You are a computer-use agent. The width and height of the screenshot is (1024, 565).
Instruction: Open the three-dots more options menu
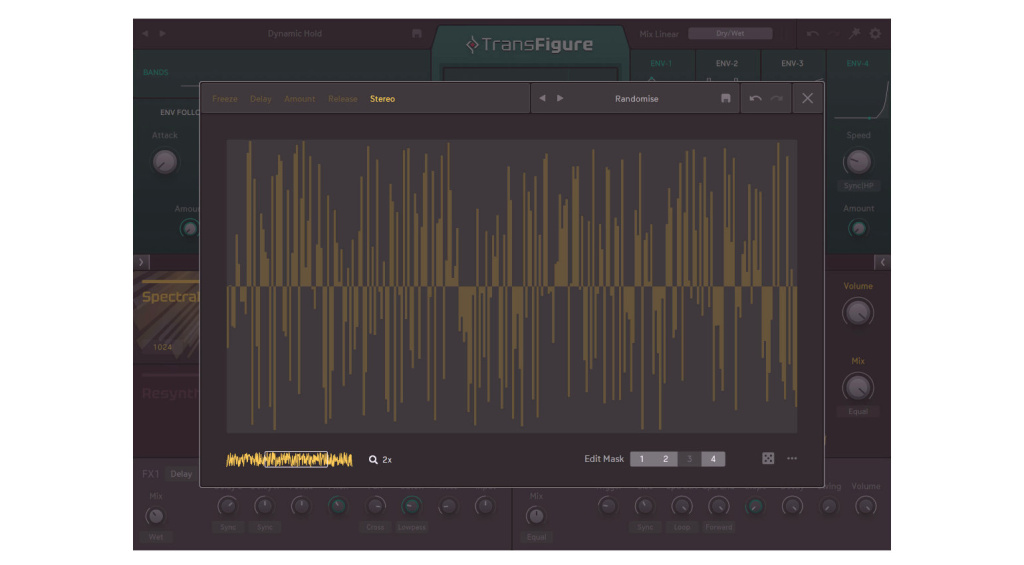792,459
